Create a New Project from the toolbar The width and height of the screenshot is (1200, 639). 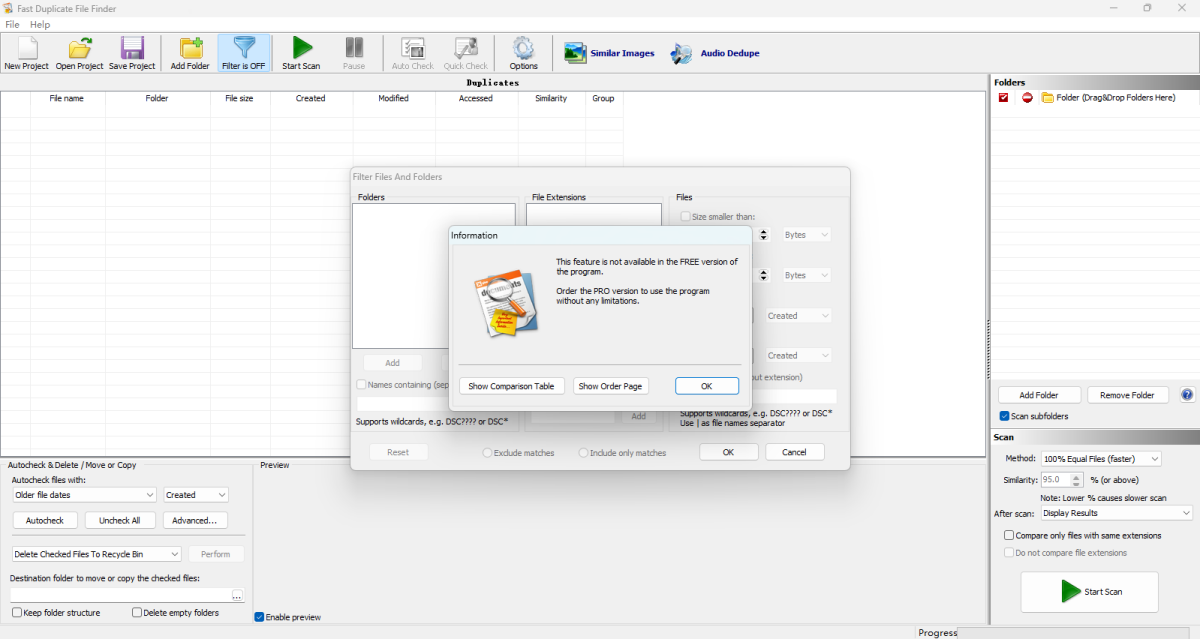pyautogui.click(x=26, y=52)
